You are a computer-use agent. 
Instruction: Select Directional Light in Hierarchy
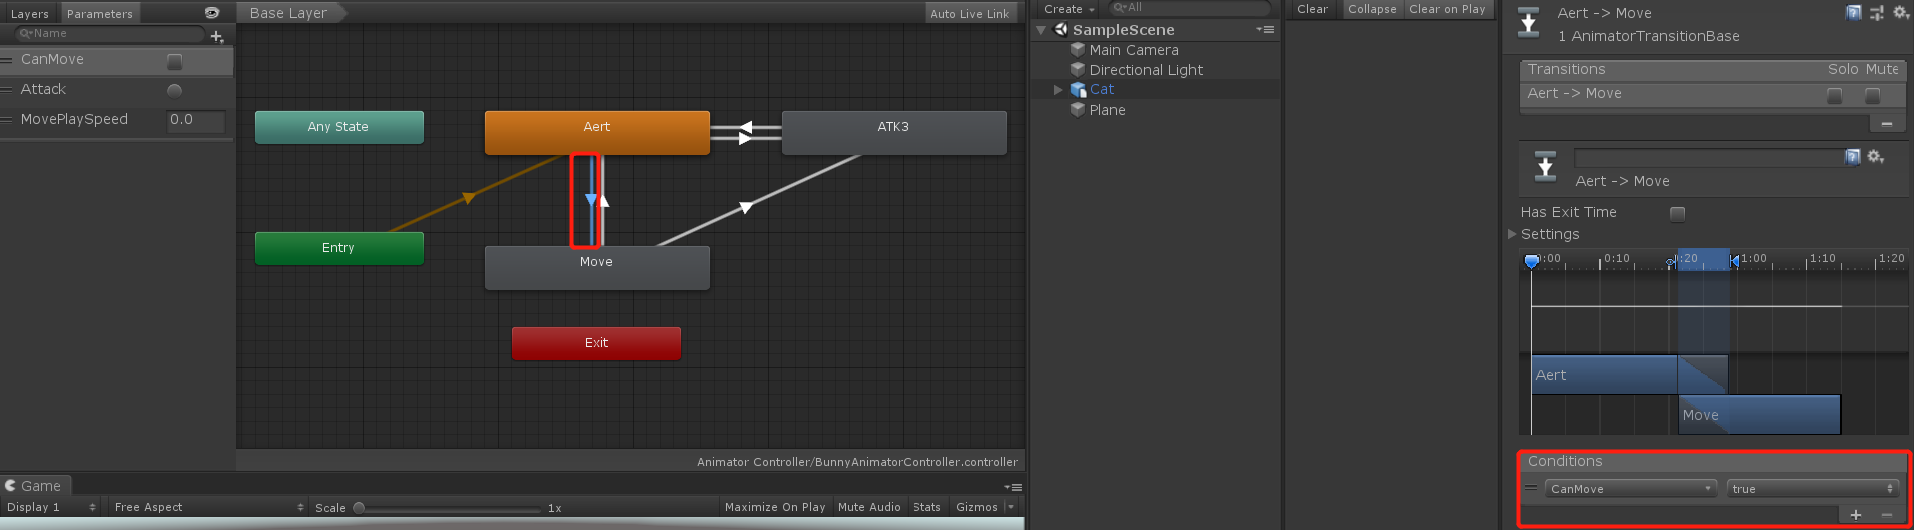coord(1146,70)
